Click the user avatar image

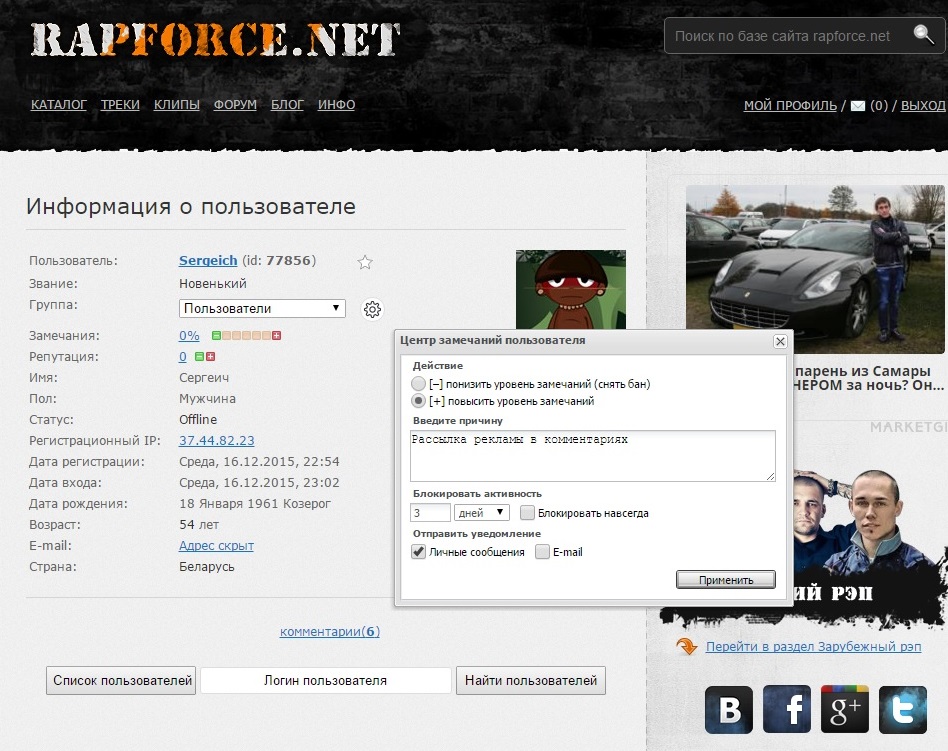click(571, 290)
